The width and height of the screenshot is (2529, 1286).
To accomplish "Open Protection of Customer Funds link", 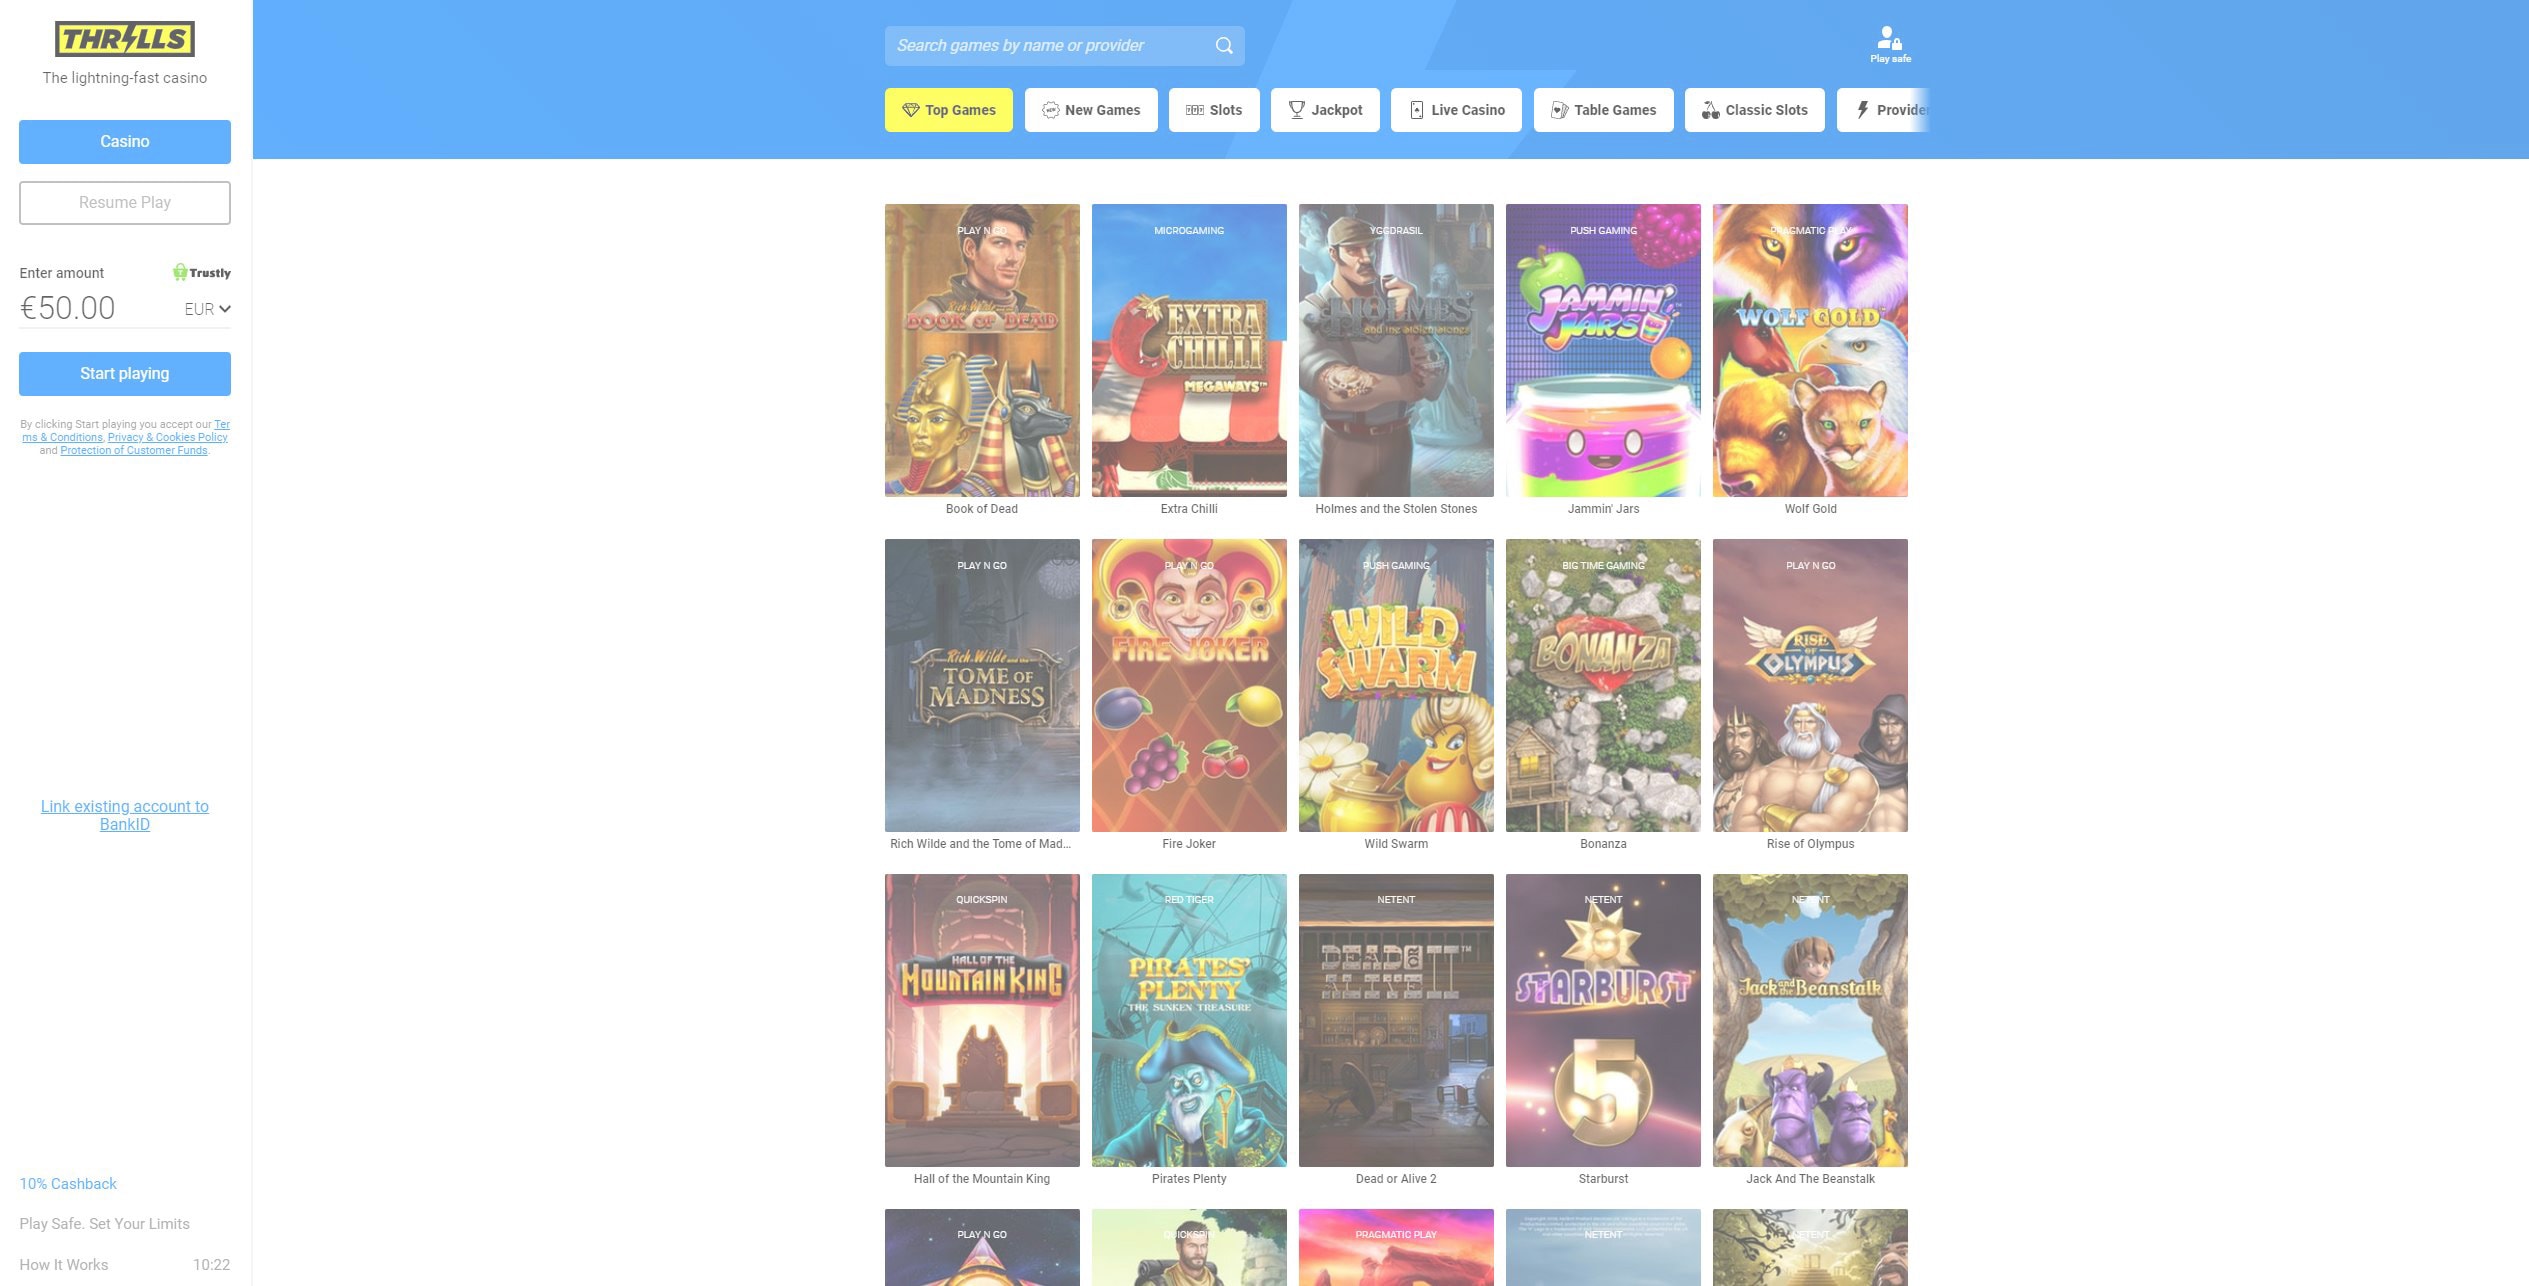I will [134, 450].
